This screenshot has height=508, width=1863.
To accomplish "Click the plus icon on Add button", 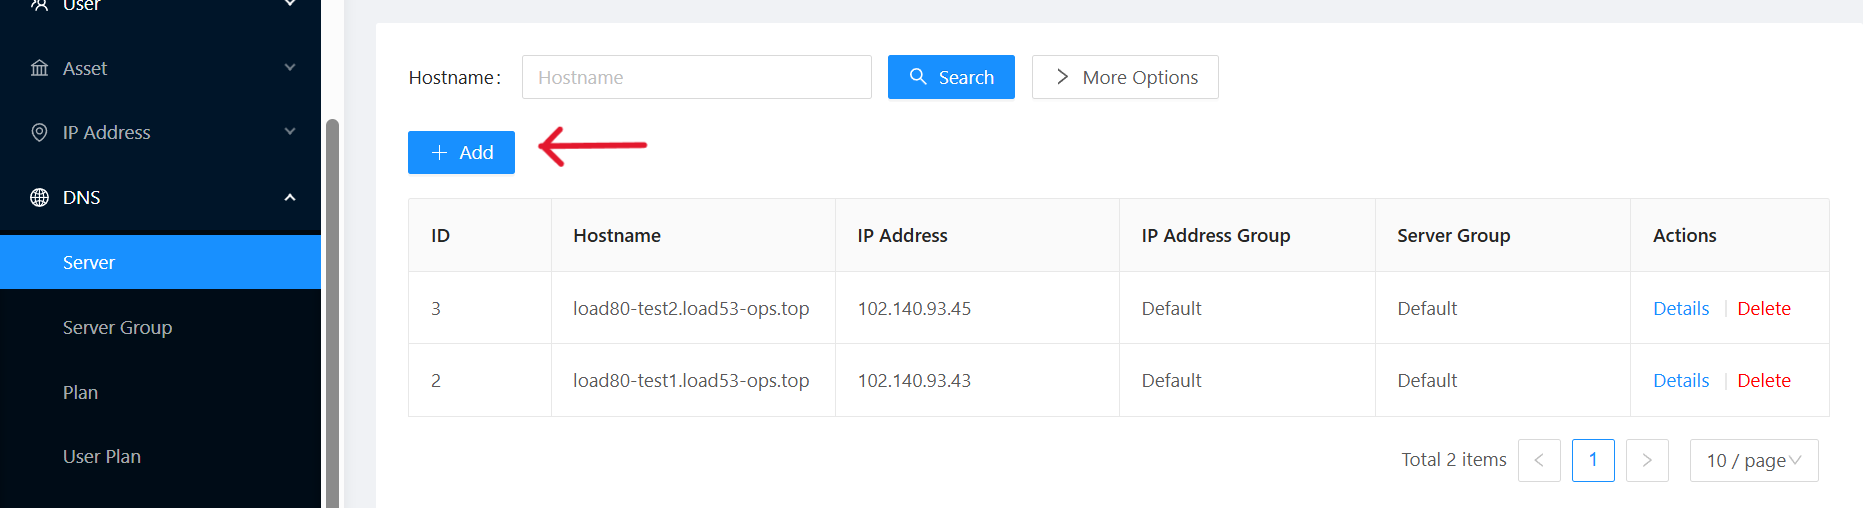I will click(439, 153).
